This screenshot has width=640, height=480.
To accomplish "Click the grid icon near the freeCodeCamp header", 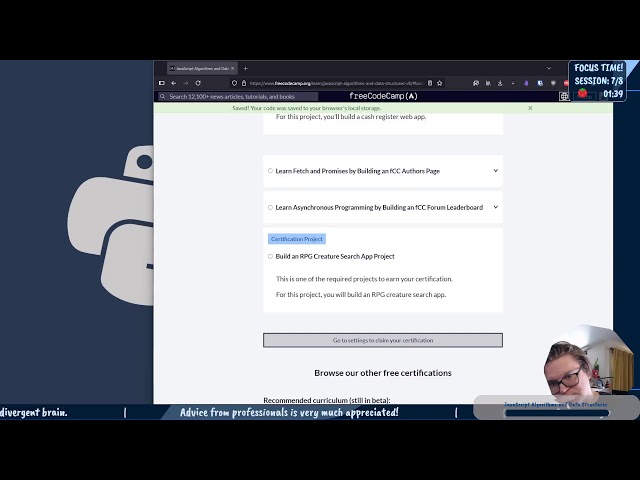I will pos(564,96).
